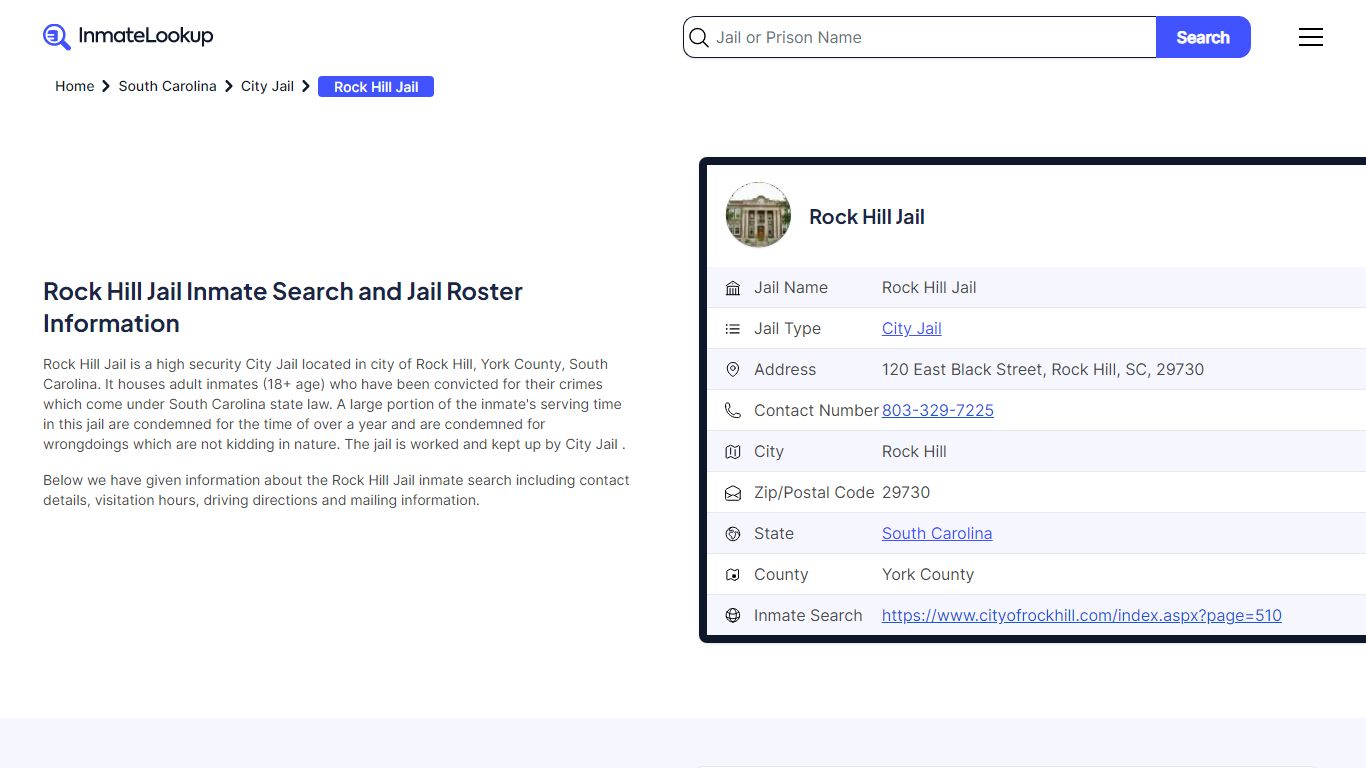Click the mailbox icon beside Zip/Postal Code

(x=732, y=492)
